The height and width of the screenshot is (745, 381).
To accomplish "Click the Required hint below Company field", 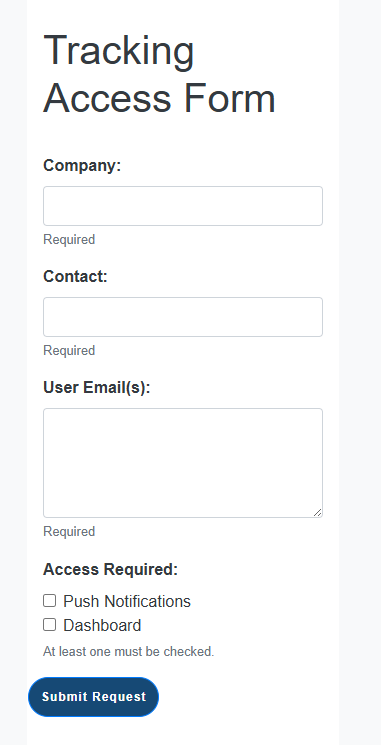I will pos(69,239).
